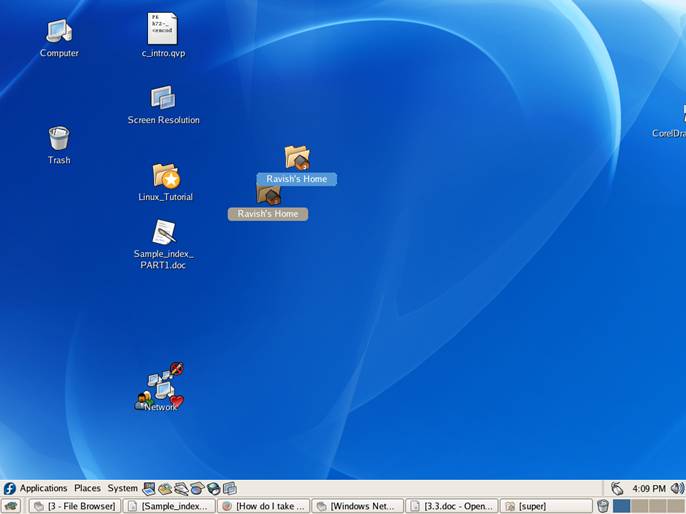
Task: Open the Linux_Tutorial folder
Action: point(165,177)
